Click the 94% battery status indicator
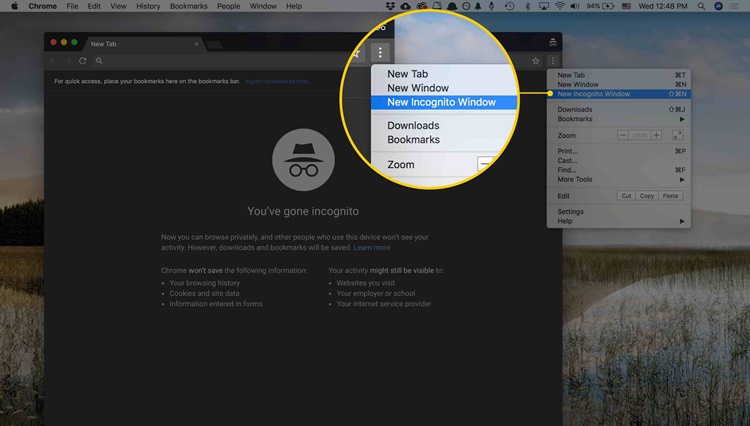The height and width of the screenshot is (426, 750). tap(600, 6)
